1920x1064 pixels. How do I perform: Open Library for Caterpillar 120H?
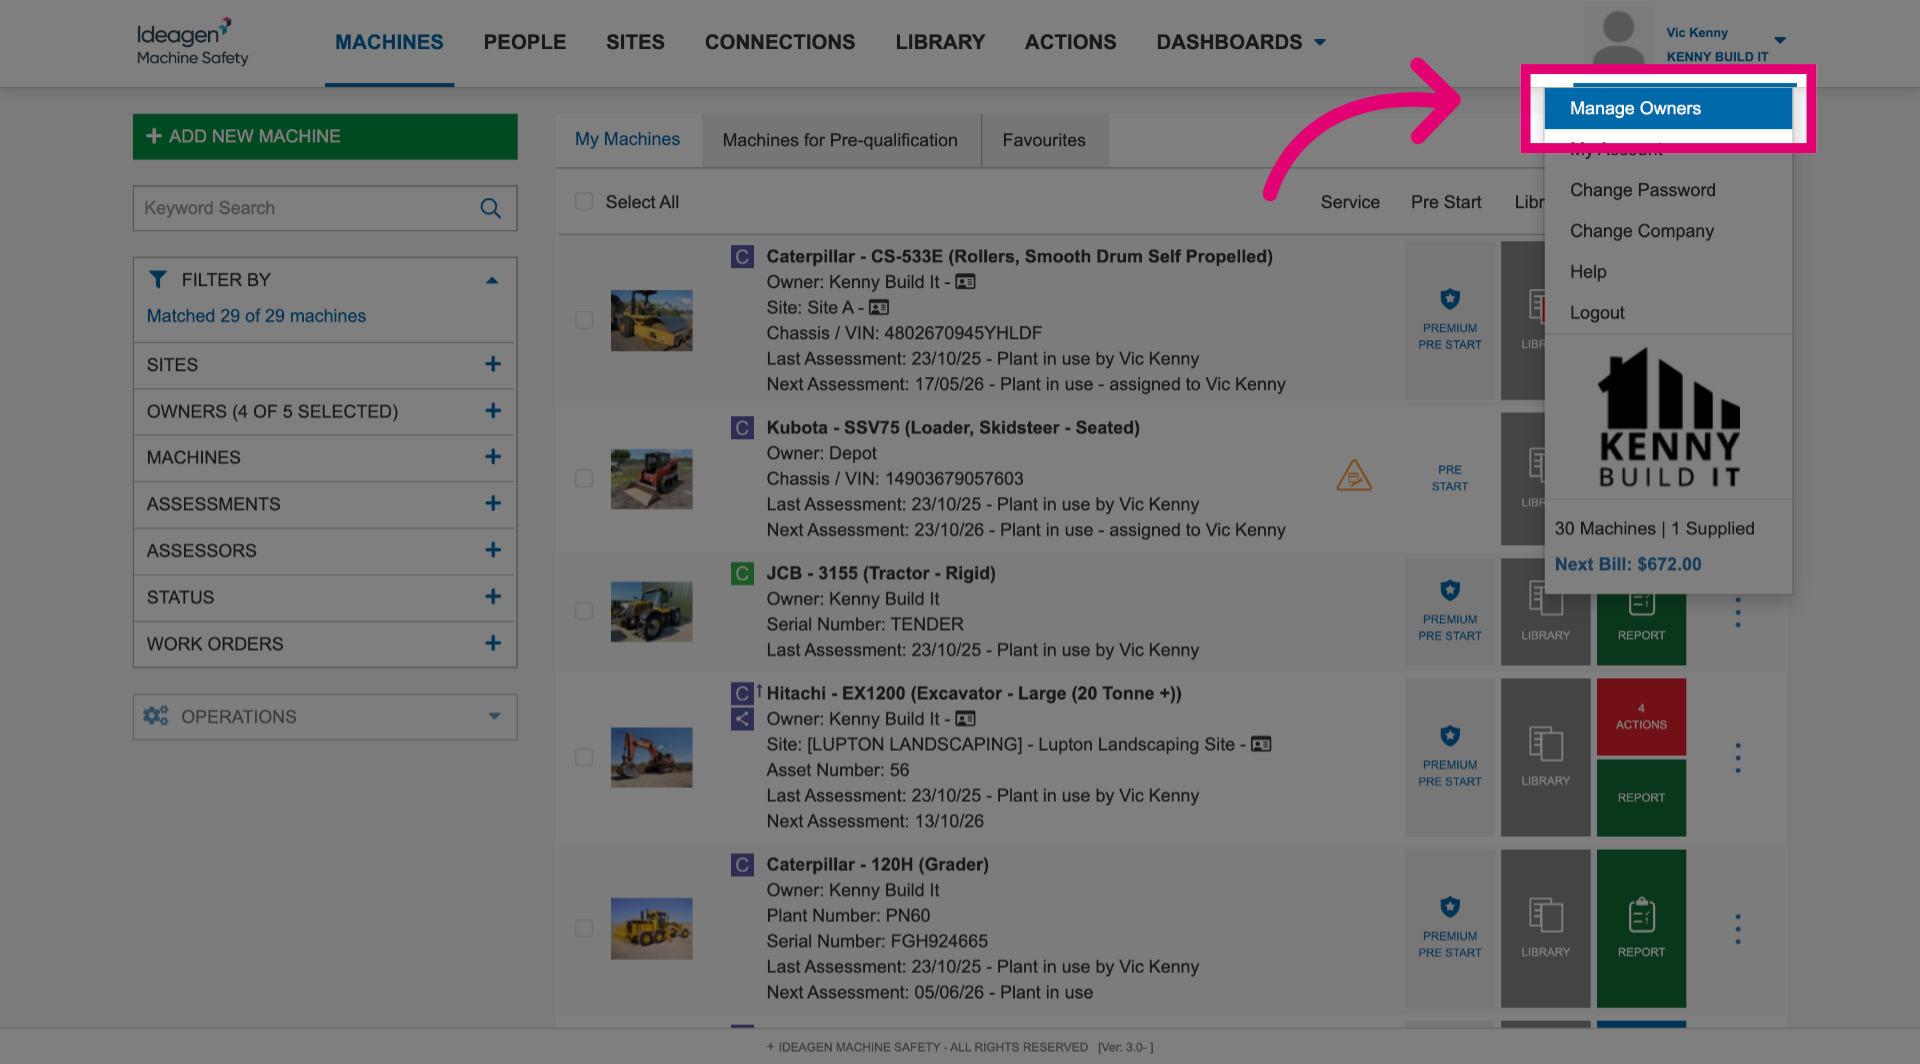click(x=1545, y=928)
